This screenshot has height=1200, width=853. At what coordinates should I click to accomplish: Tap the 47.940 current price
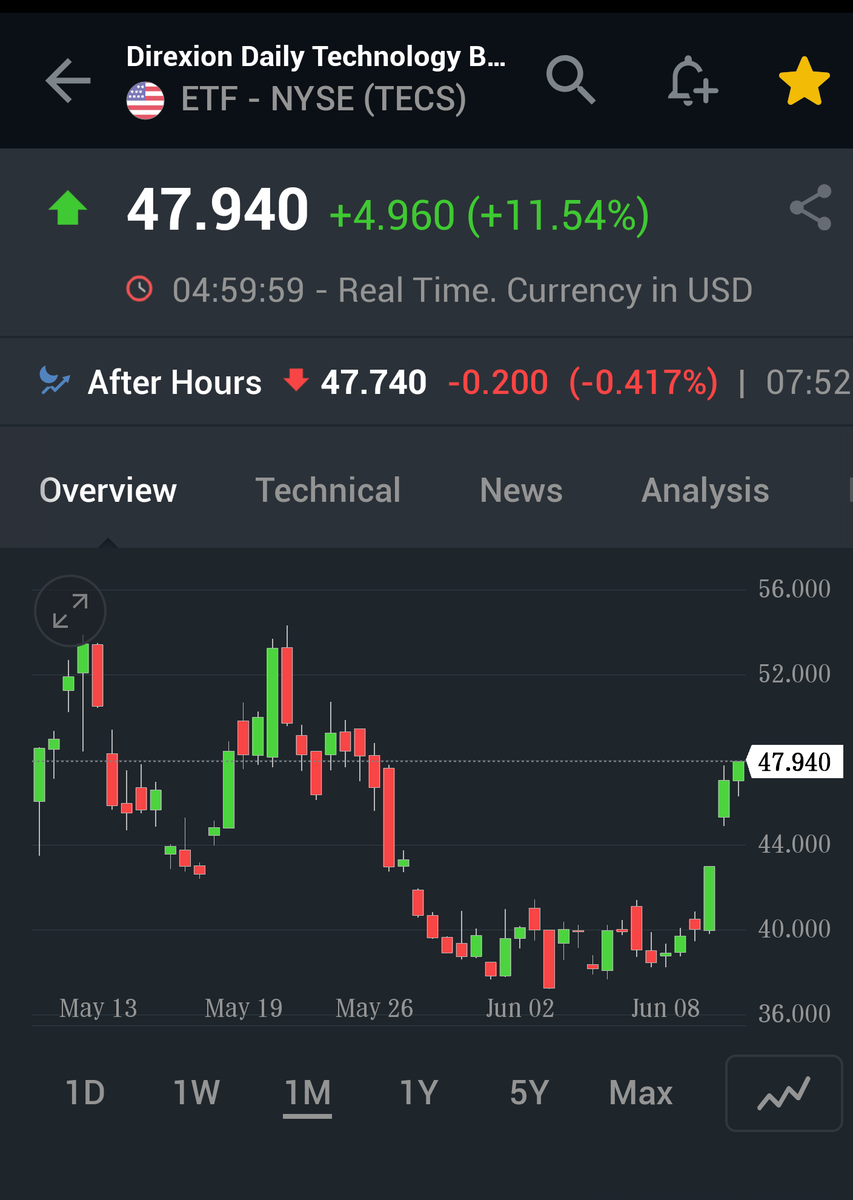(217, 210)
